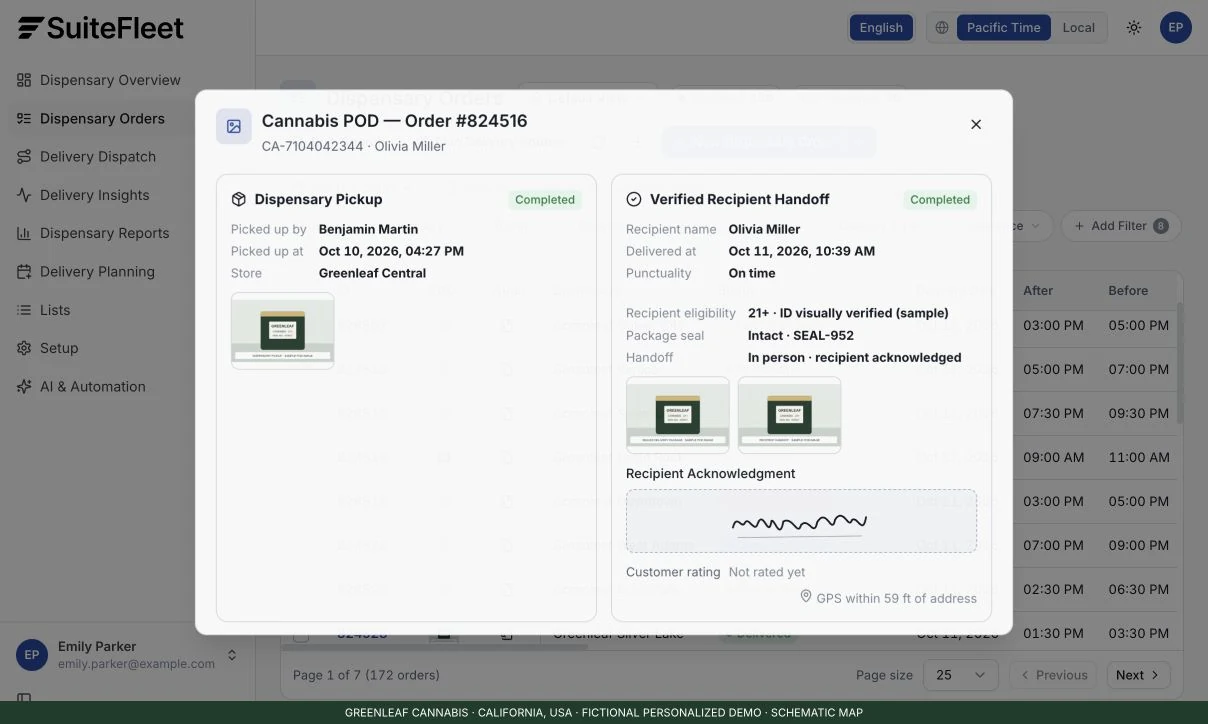The height and width of the screenshot is (724, 1208).
Task: Open Setup in sidebar
Action: pyautogui.click(x=59, y=348)
